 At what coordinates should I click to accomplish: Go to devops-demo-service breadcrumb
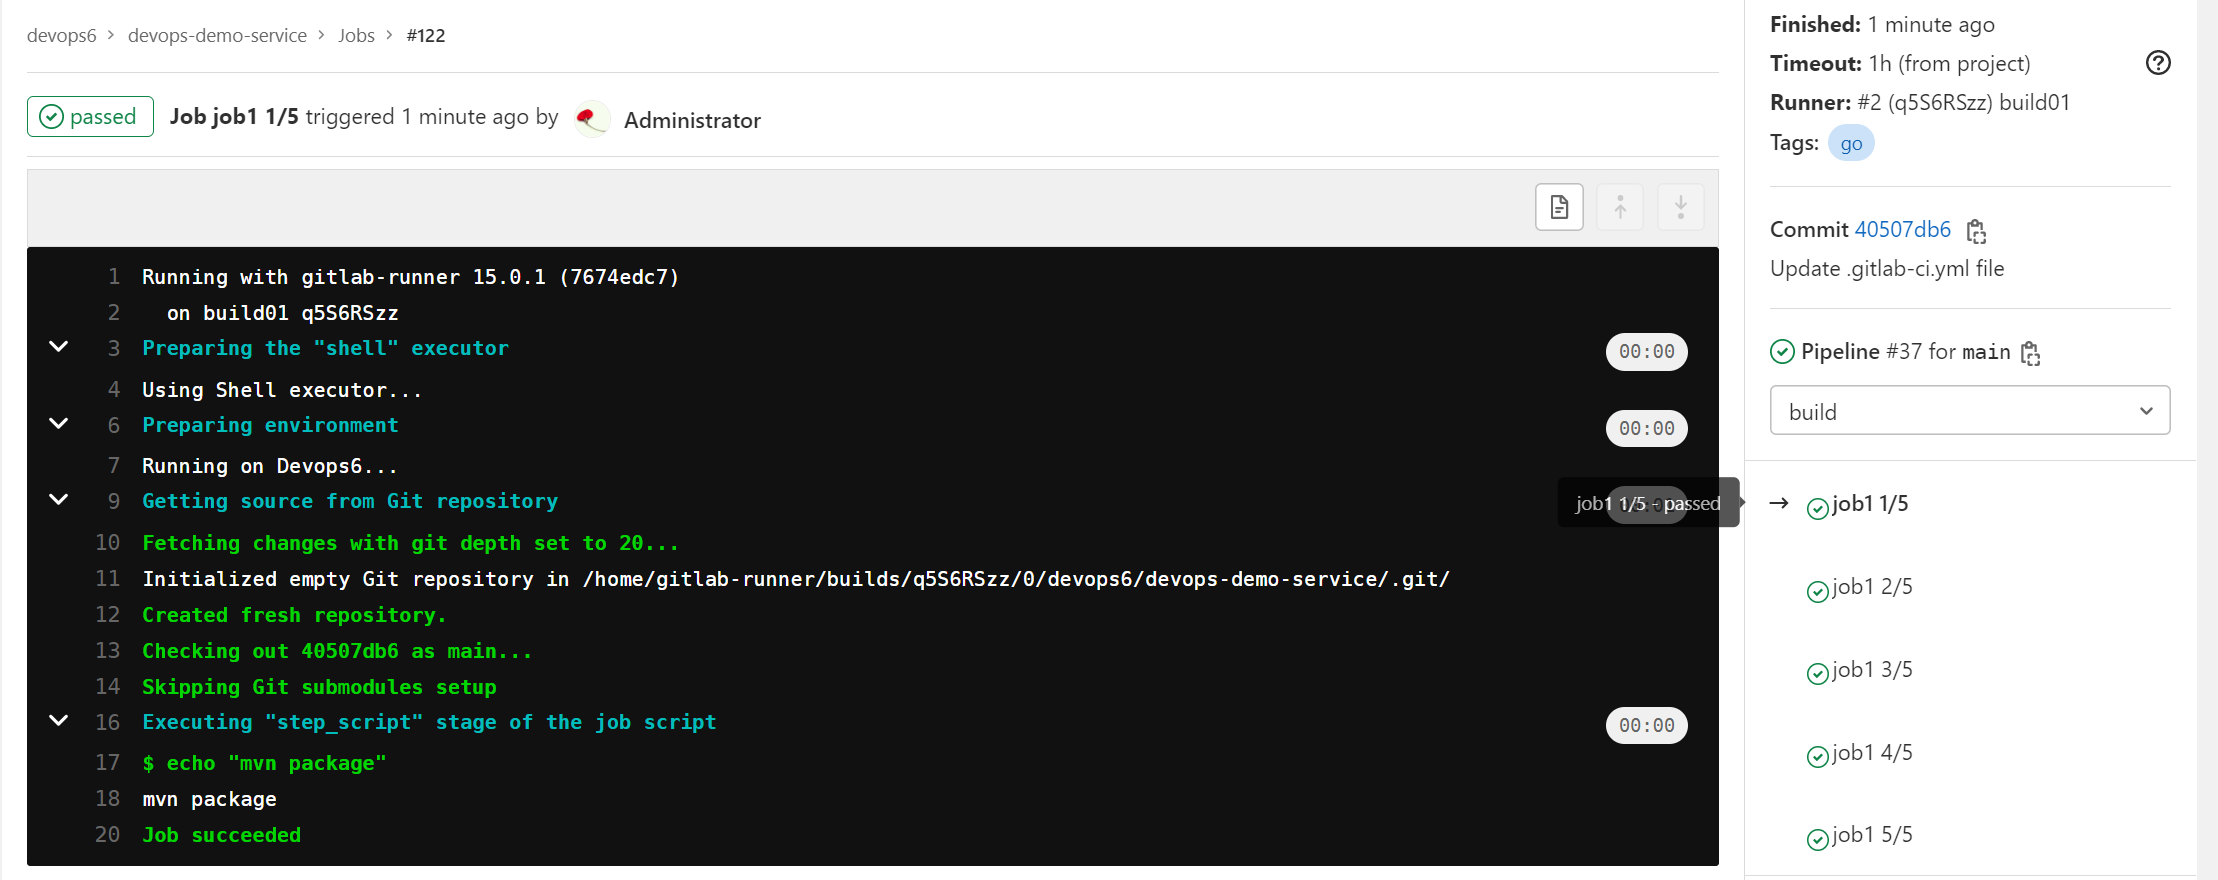(217, 36)
